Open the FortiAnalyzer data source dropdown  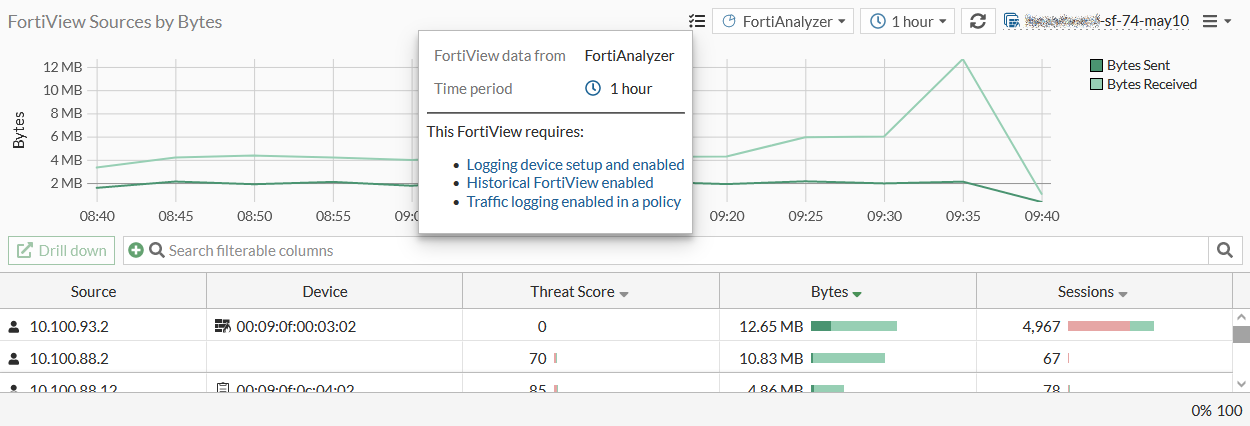[x=783, y=21]
